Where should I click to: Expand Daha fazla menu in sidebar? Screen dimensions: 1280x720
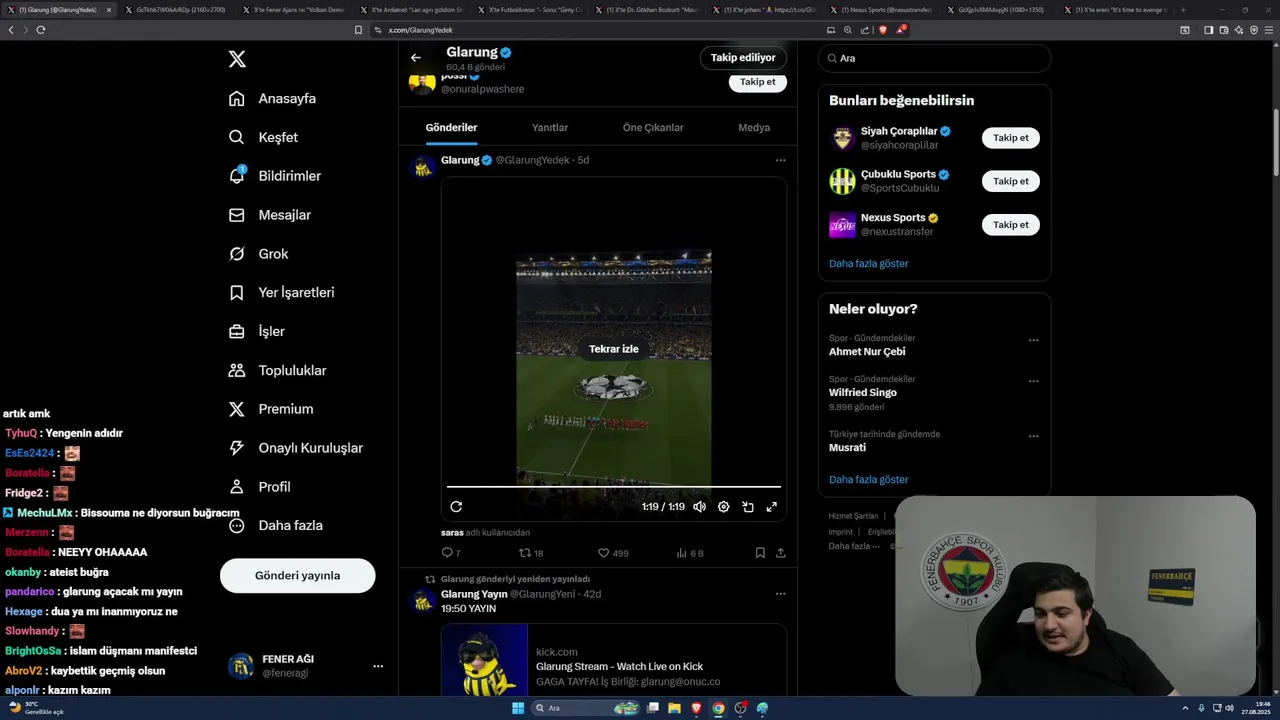tap(275, 525)
